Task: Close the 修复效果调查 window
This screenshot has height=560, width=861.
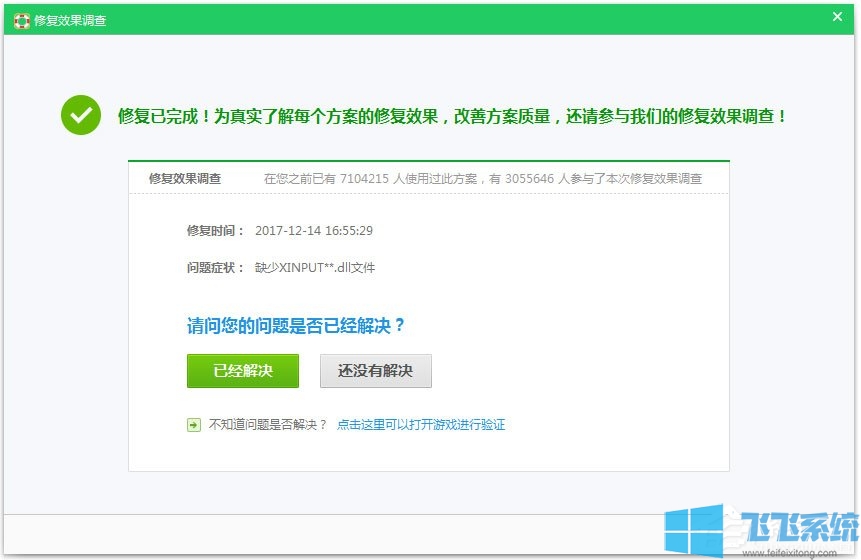Action: [x=837, y=16]
